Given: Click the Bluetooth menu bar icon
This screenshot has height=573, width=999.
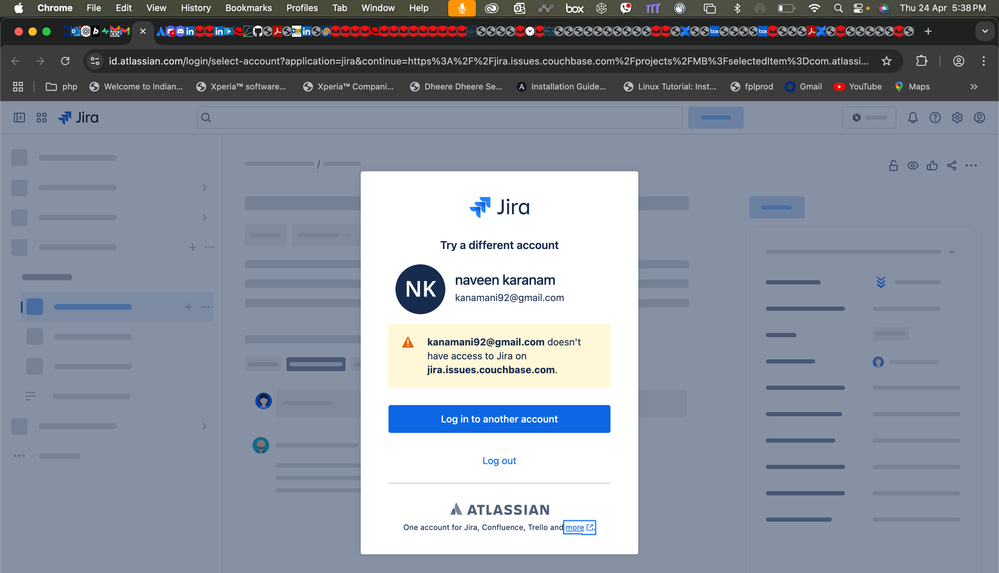Looking at the screenshot, I should (737, 8).
